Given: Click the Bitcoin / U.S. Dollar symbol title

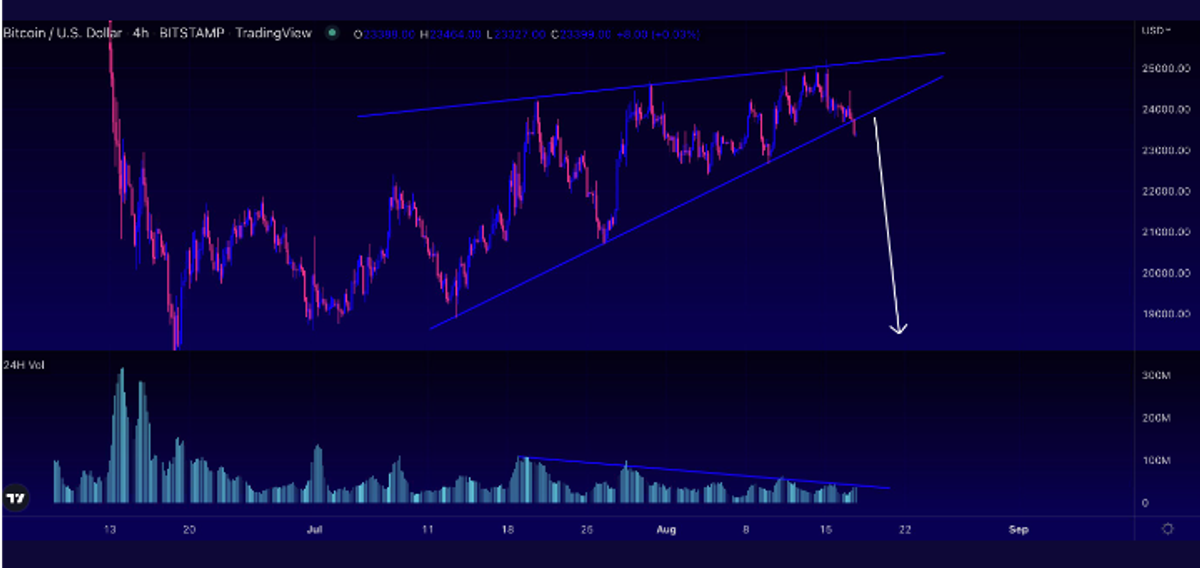Looking at the screenshot, I should [x=58, y=33].
